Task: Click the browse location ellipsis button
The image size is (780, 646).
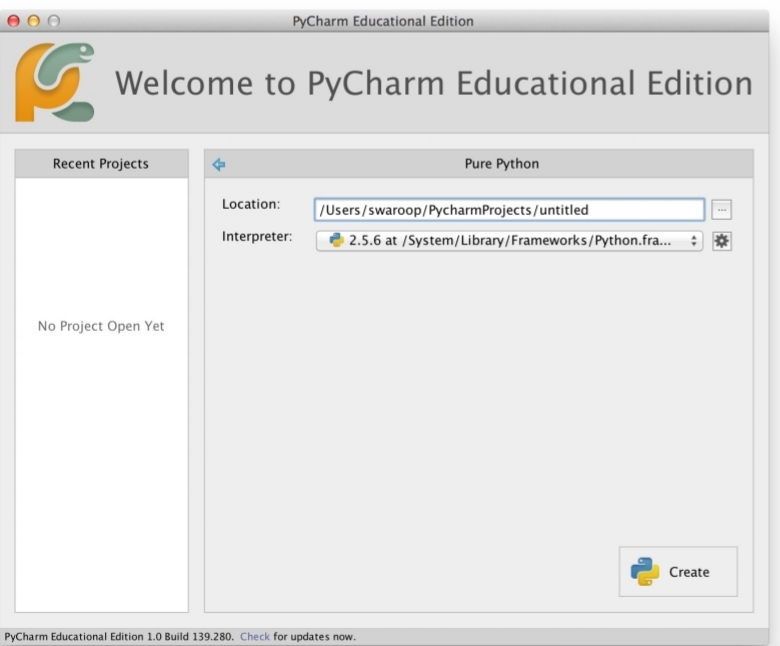Action: [x=721, y=210]
